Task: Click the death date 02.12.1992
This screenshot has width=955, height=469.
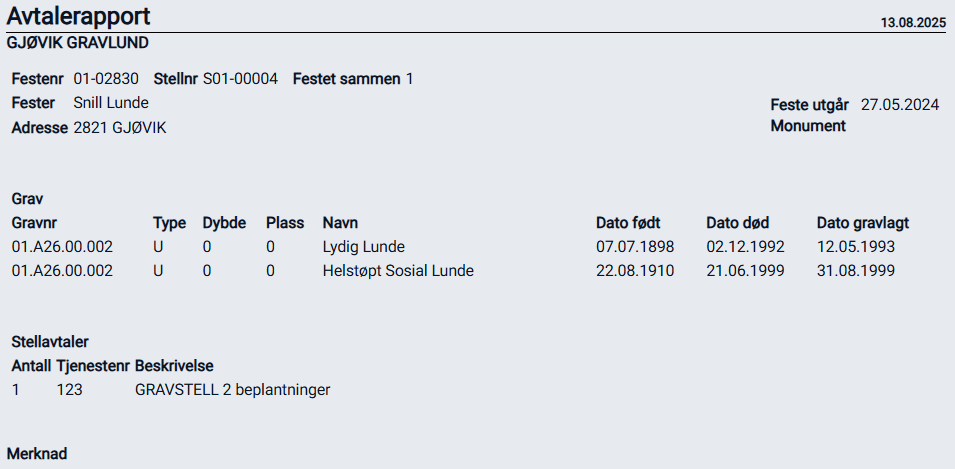Action: pyautogui.click(x=745, y=246)
